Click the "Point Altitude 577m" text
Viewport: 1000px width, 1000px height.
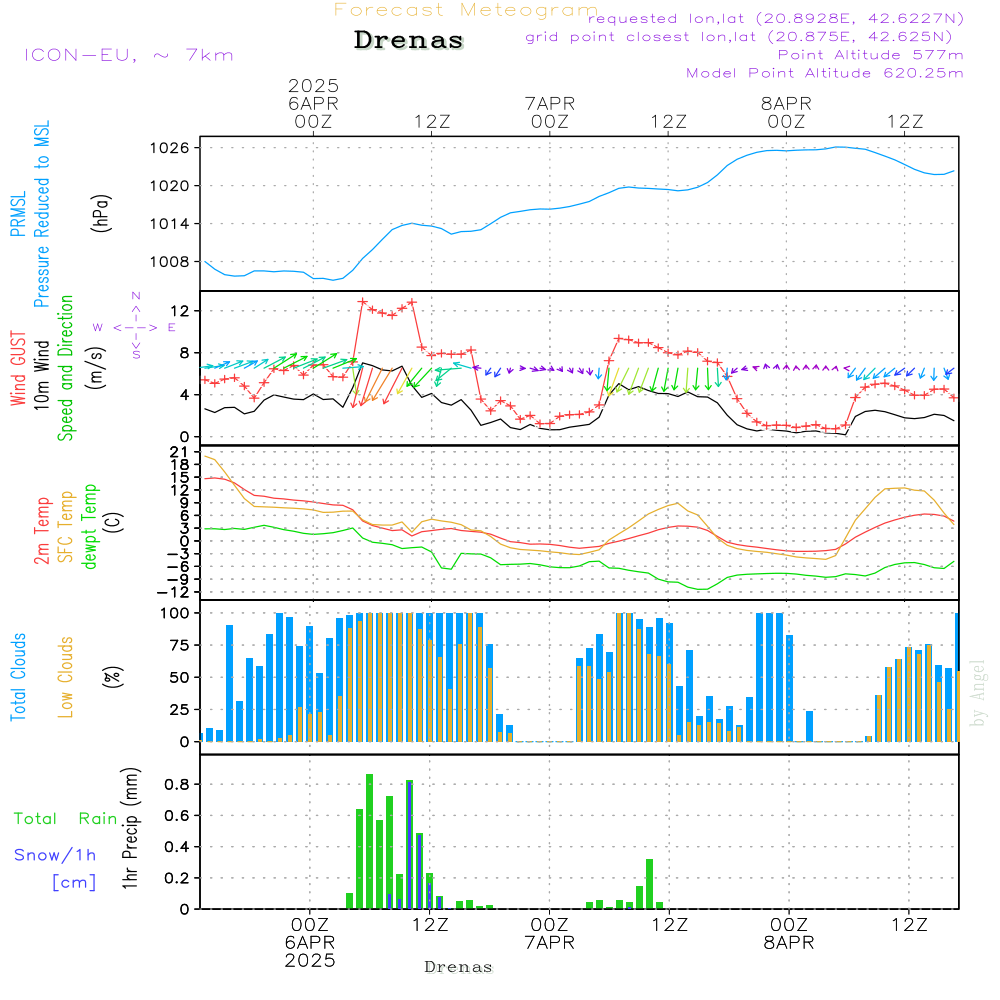871,55
